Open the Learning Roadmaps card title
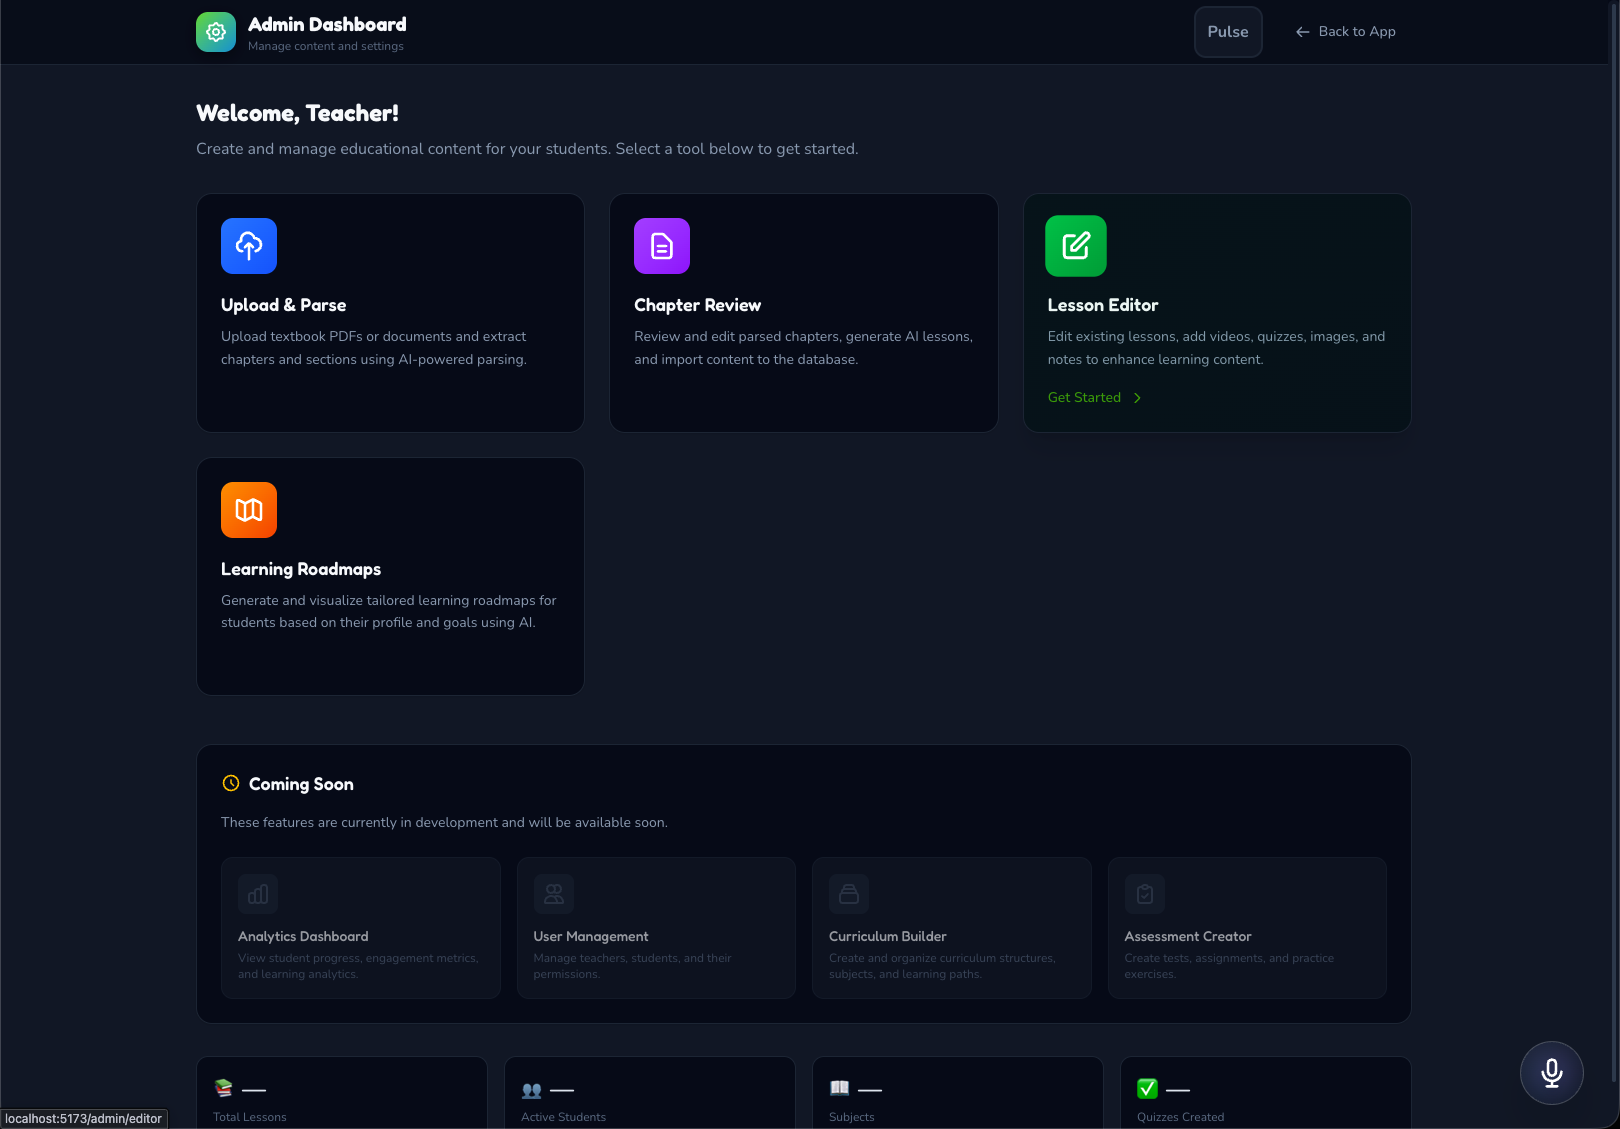The height and width of the screenshot is (1129, 1620). 301,569
